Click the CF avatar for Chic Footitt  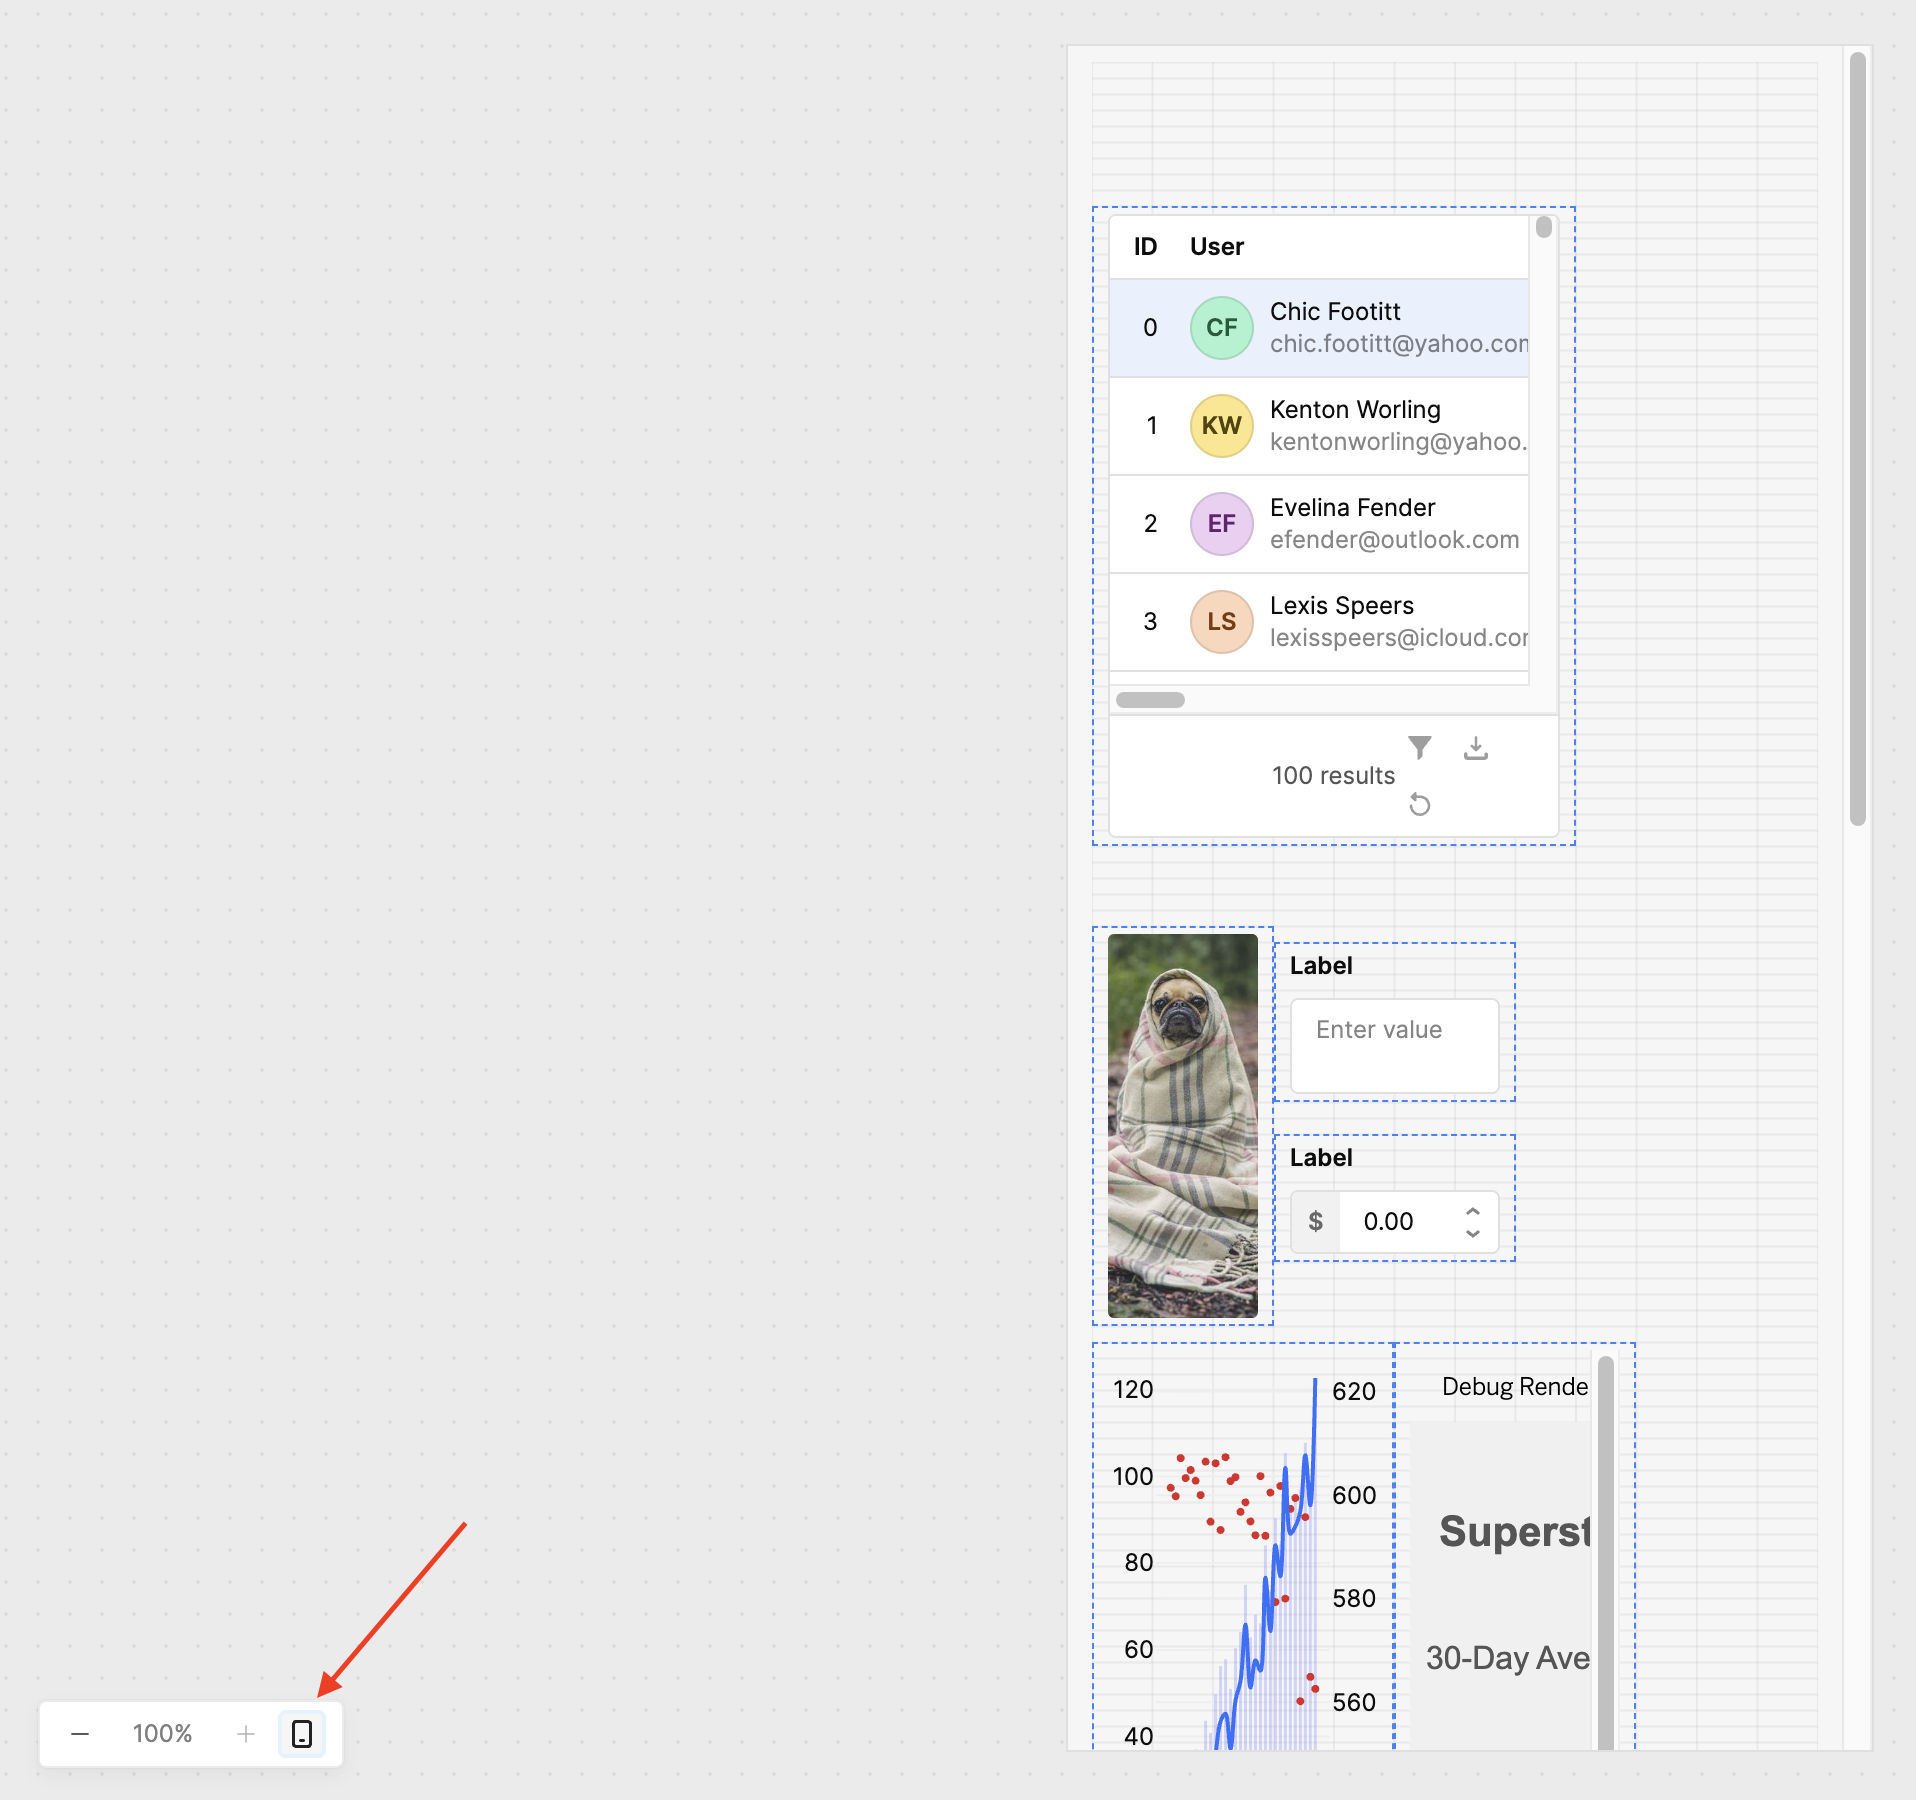point(1221,328)
